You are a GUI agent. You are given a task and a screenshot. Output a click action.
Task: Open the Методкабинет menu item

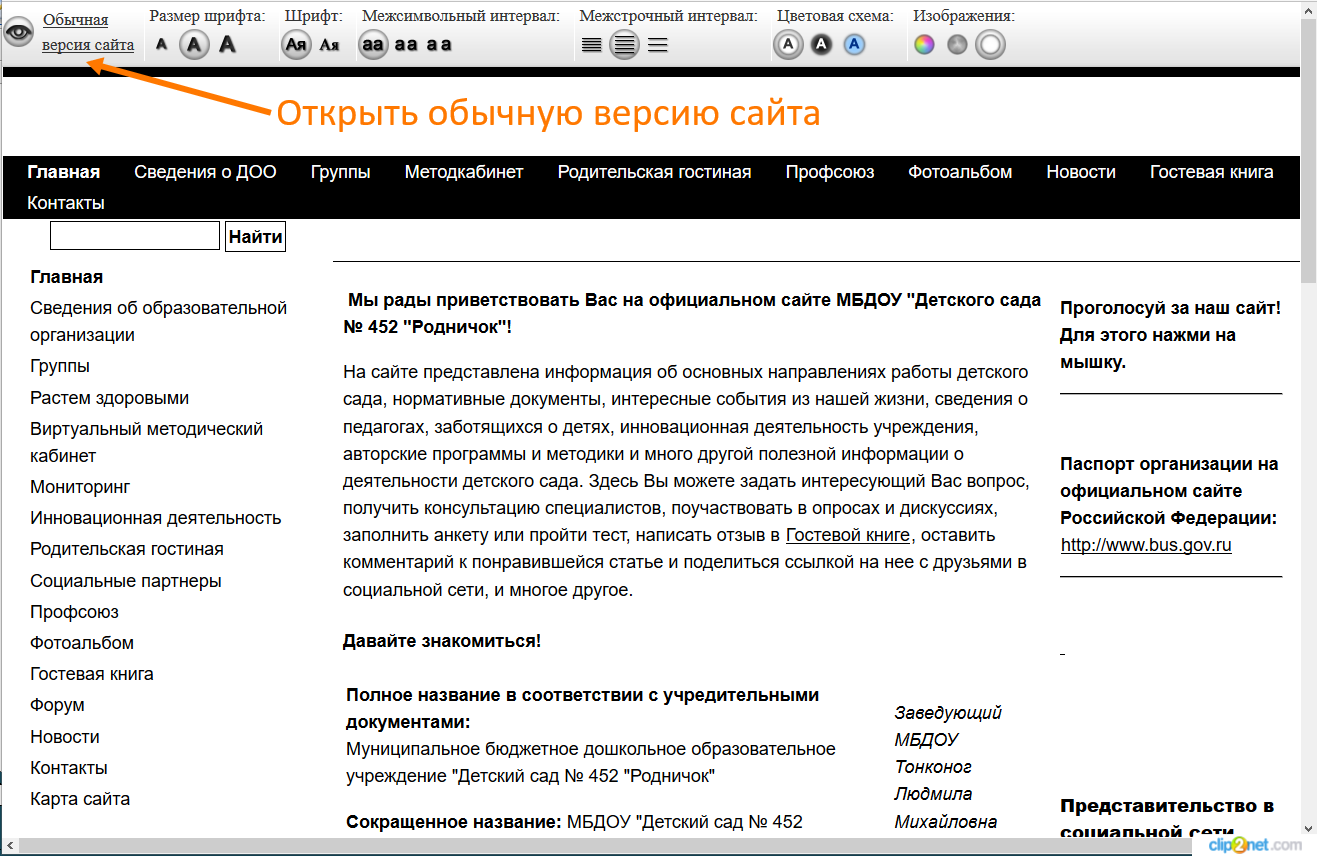[464, 172]
